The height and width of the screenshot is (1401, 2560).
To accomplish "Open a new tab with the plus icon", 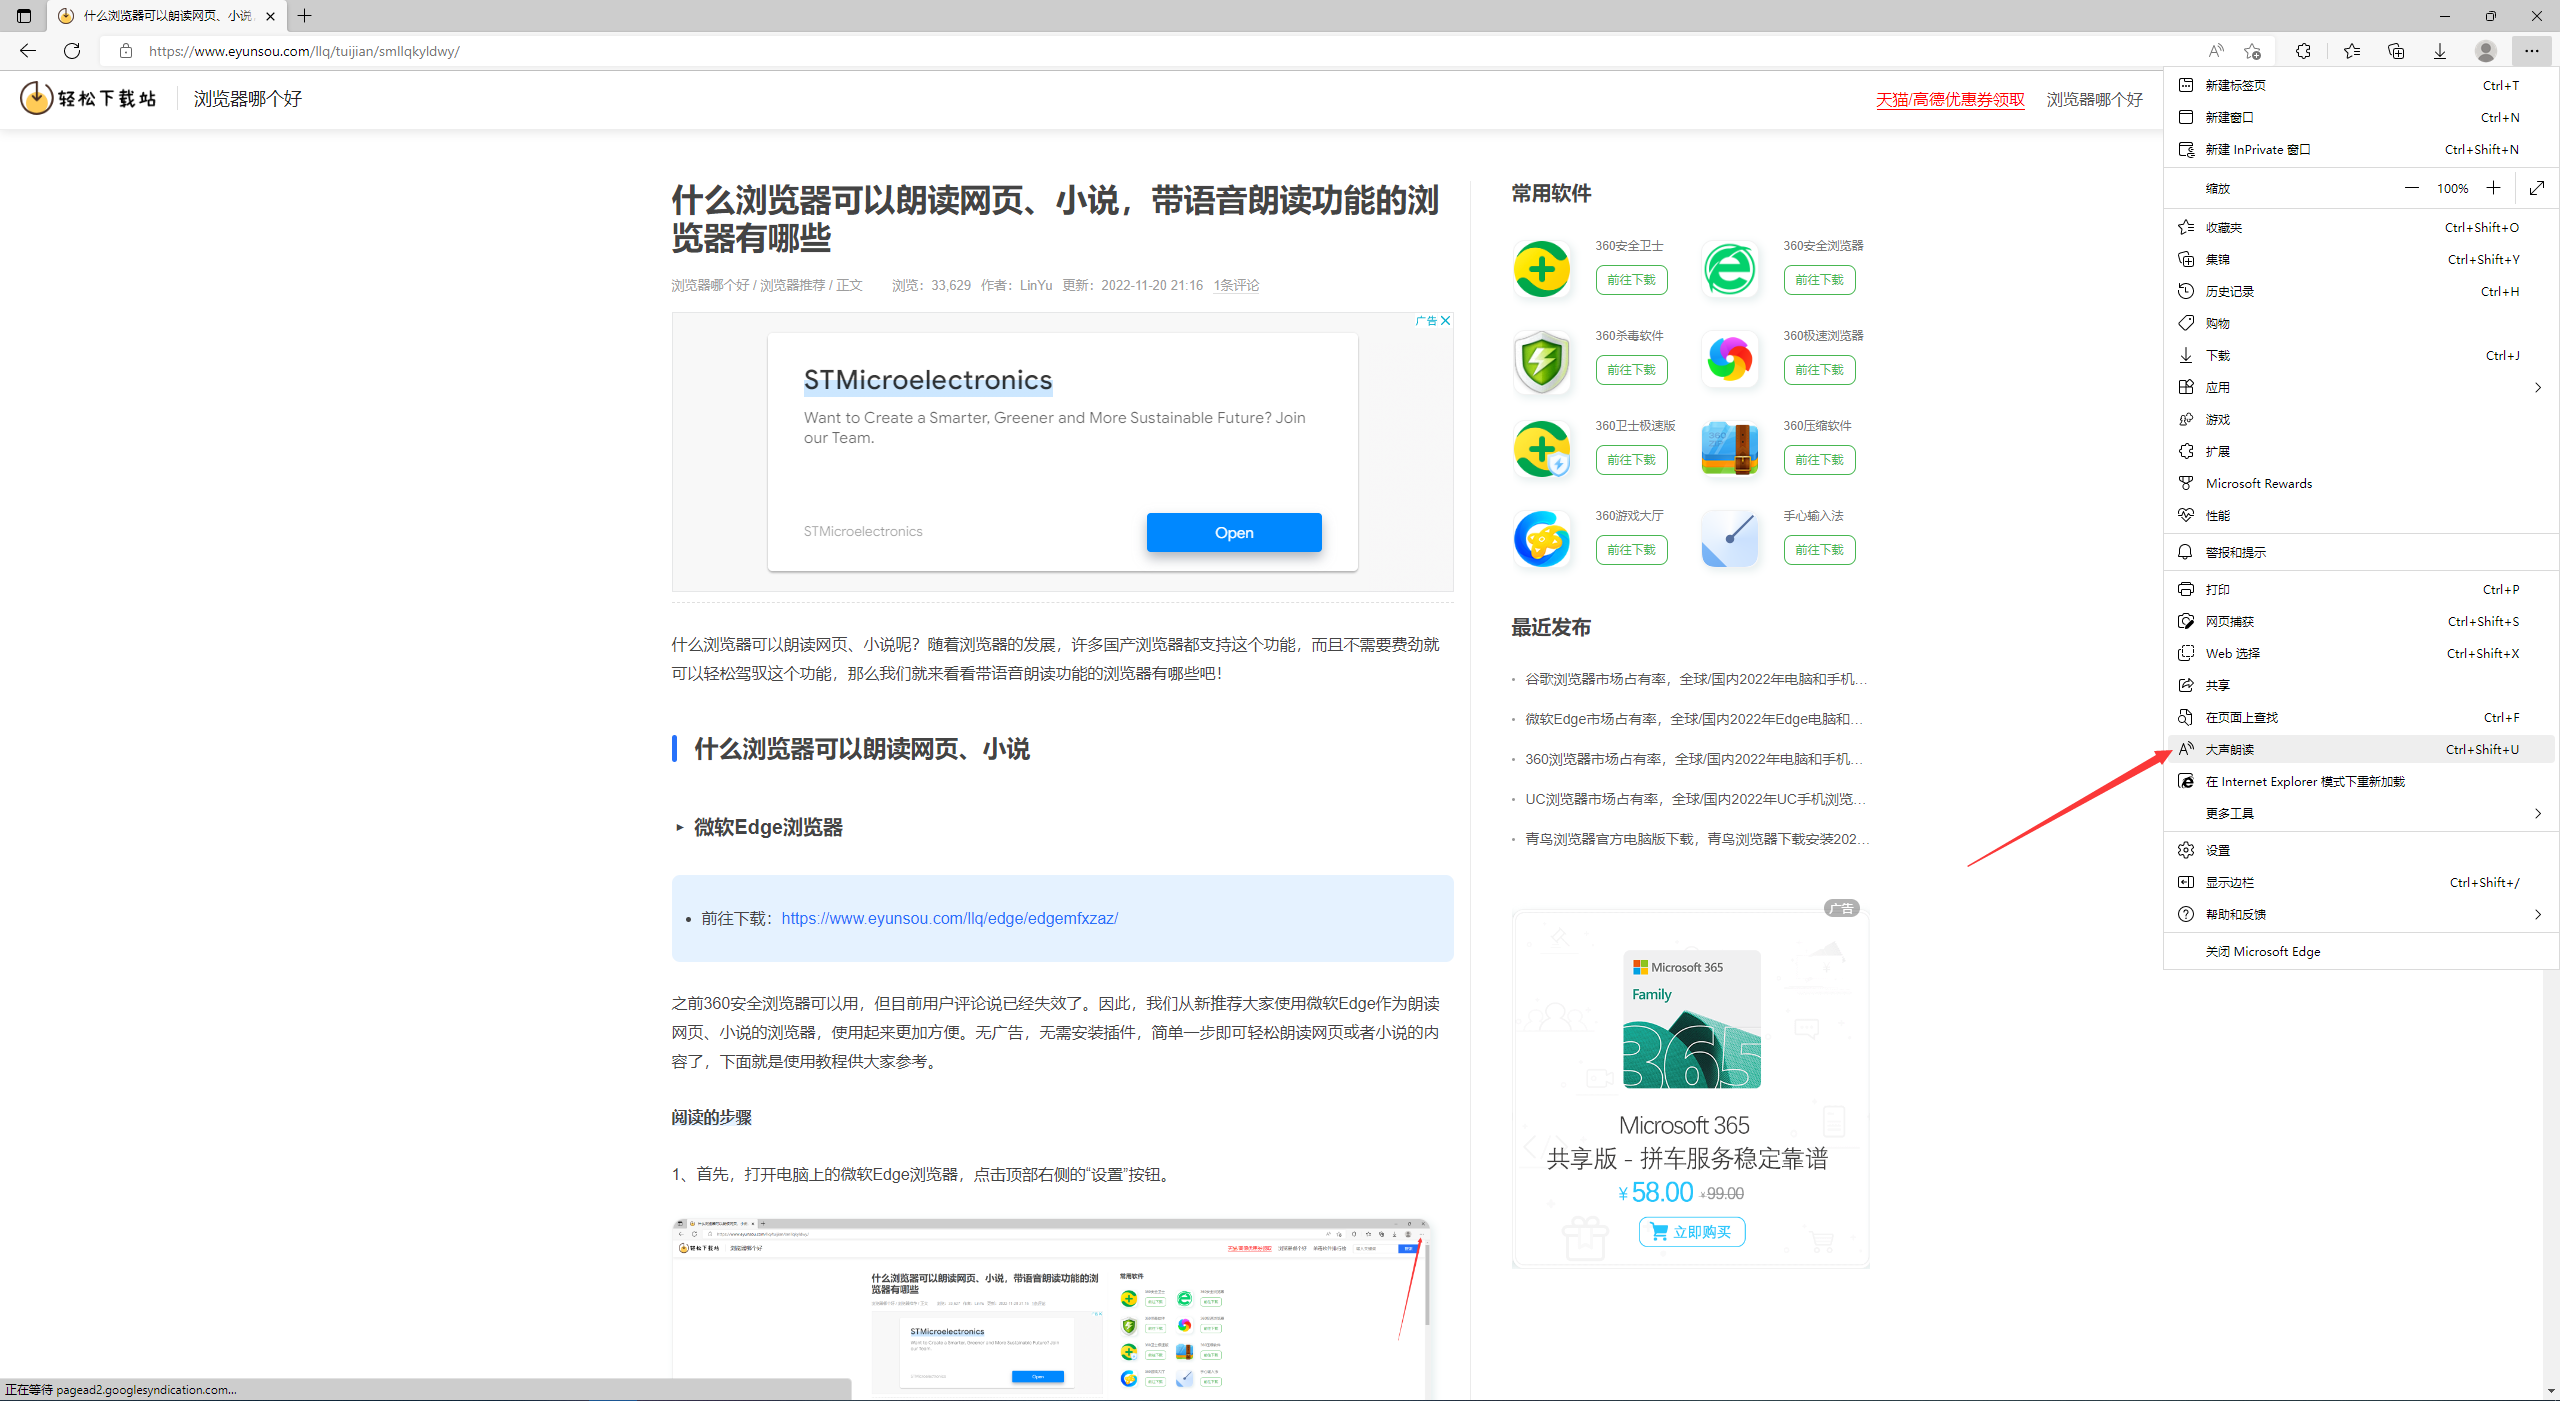I will [305, 16].
